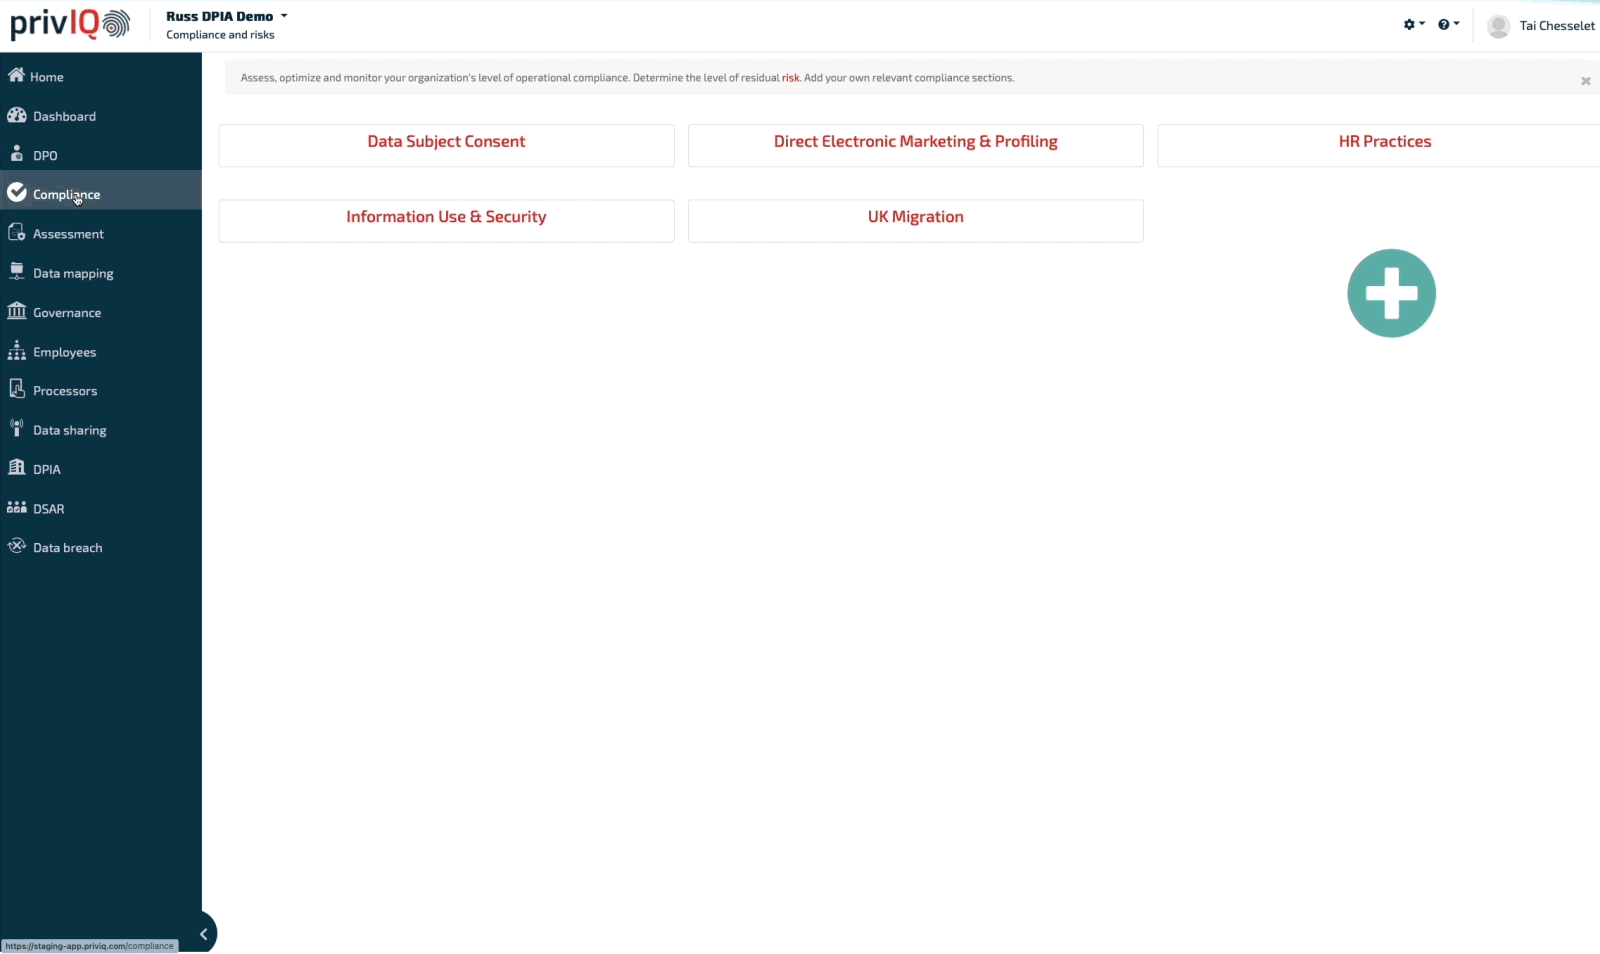Expand the Russ DPIA Demo organization dropdown
The image size is (1600, 954).
click(227, 16)
